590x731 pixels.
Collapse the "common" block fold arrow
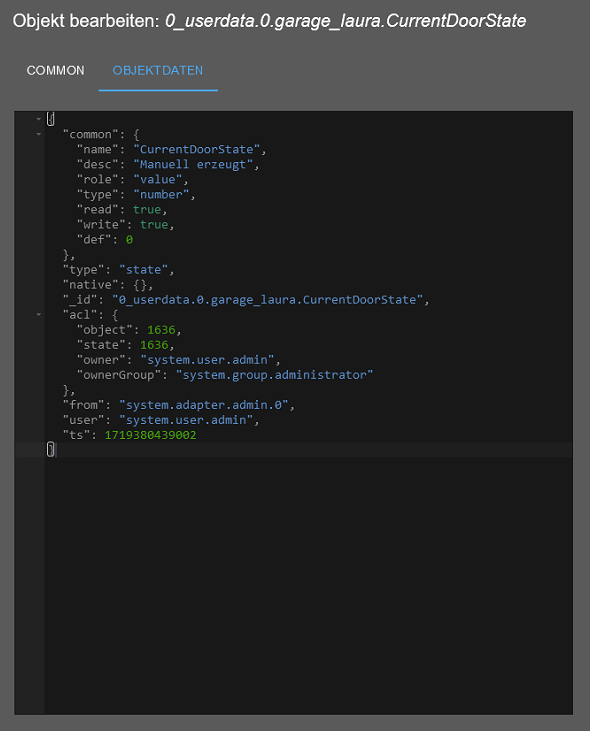tap(39, 134)
